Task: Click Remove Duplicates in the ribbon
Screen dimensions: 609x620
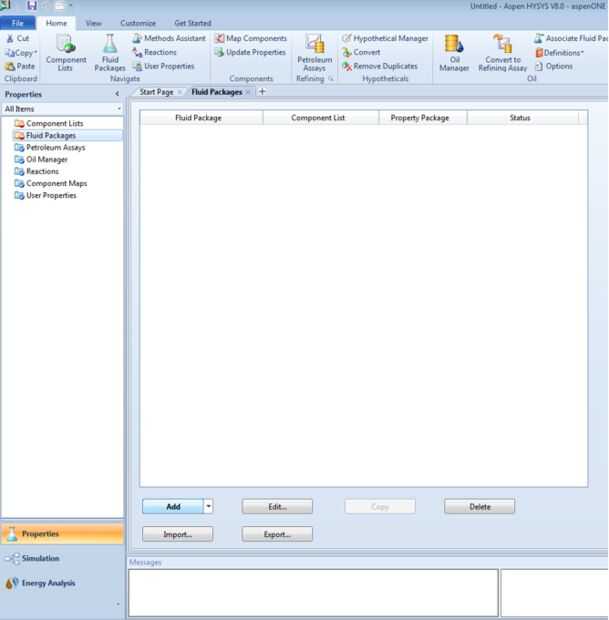Action: pos(380,66)
